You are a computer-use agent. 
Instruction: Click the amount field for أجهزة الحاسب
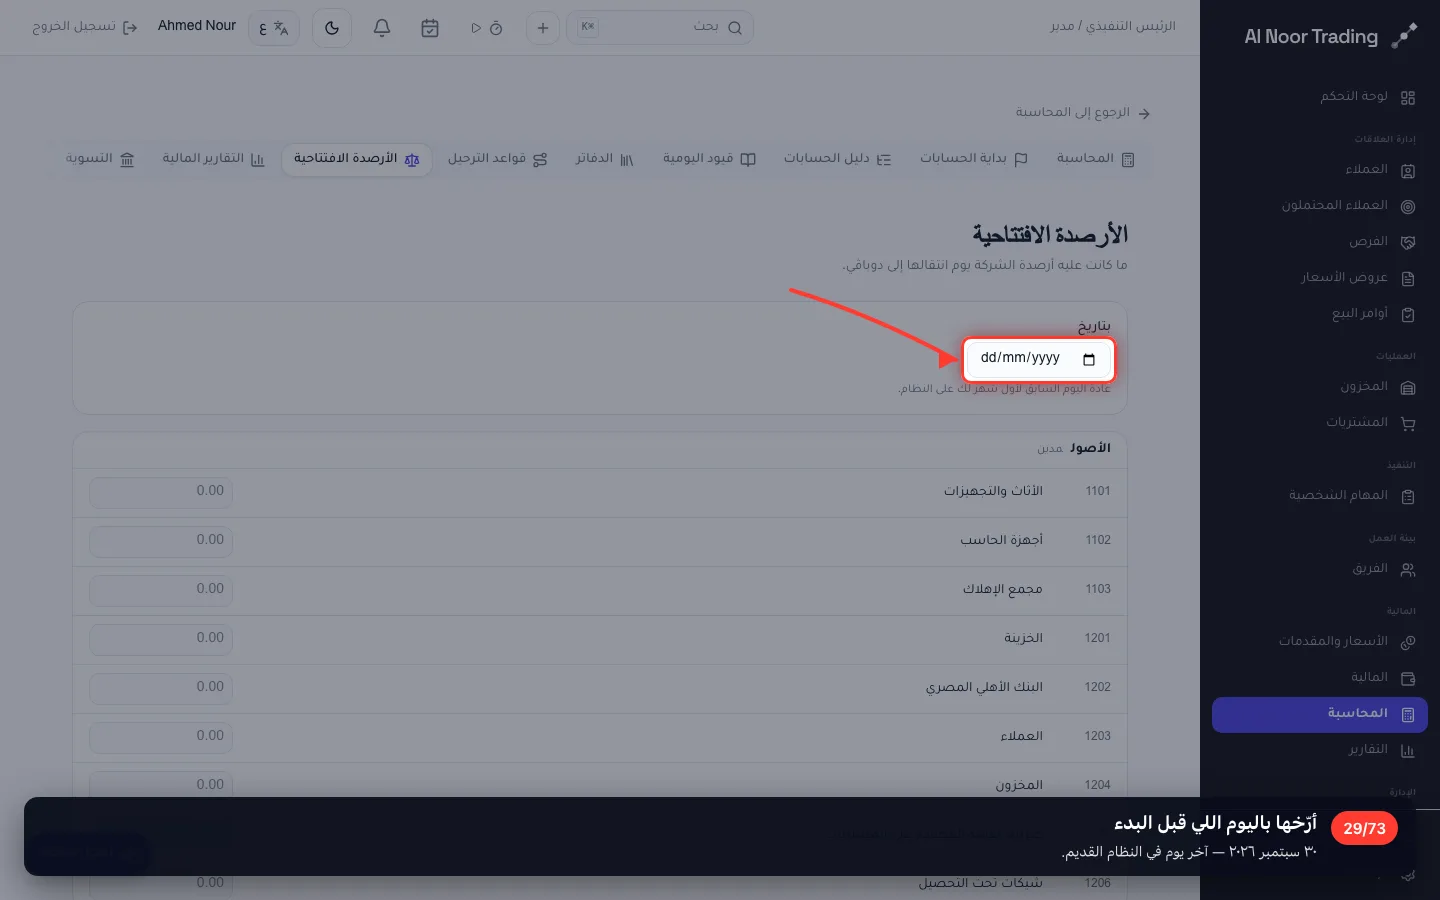161,541
